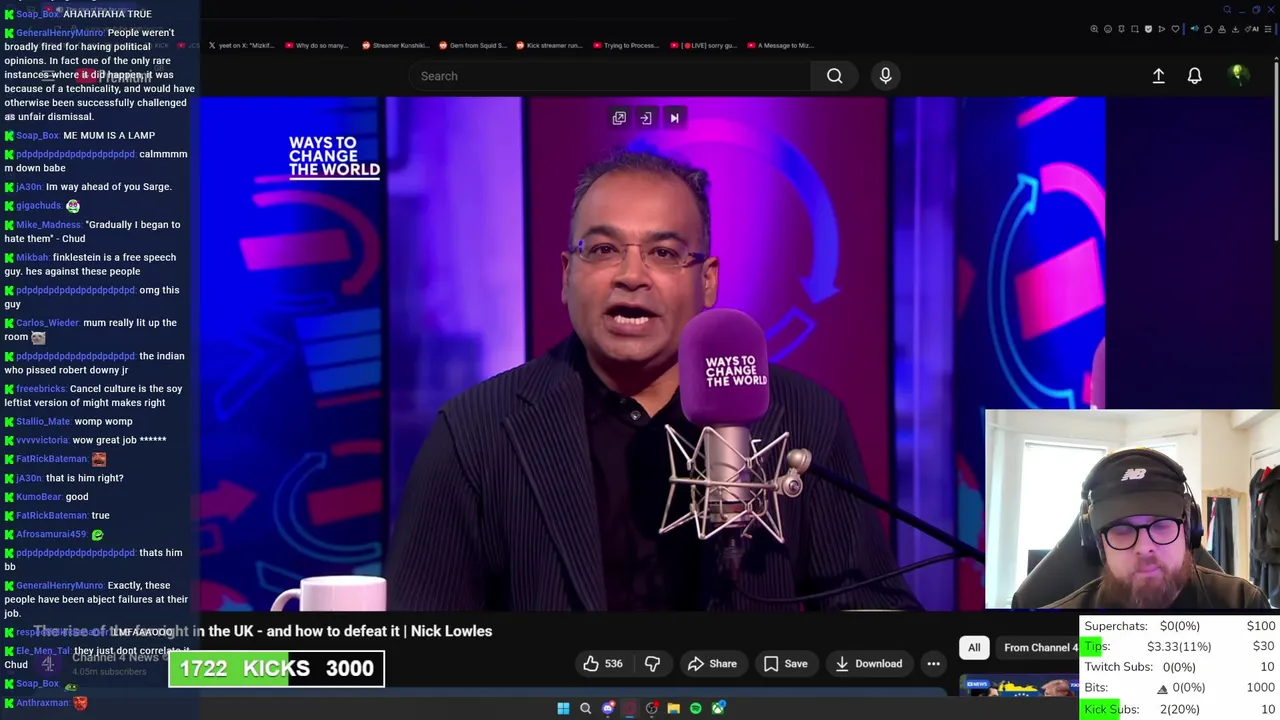Click the blue speaker audio icon in the browser toolbar
This screenshot has width=1280, height=720.
point(1195,29)
